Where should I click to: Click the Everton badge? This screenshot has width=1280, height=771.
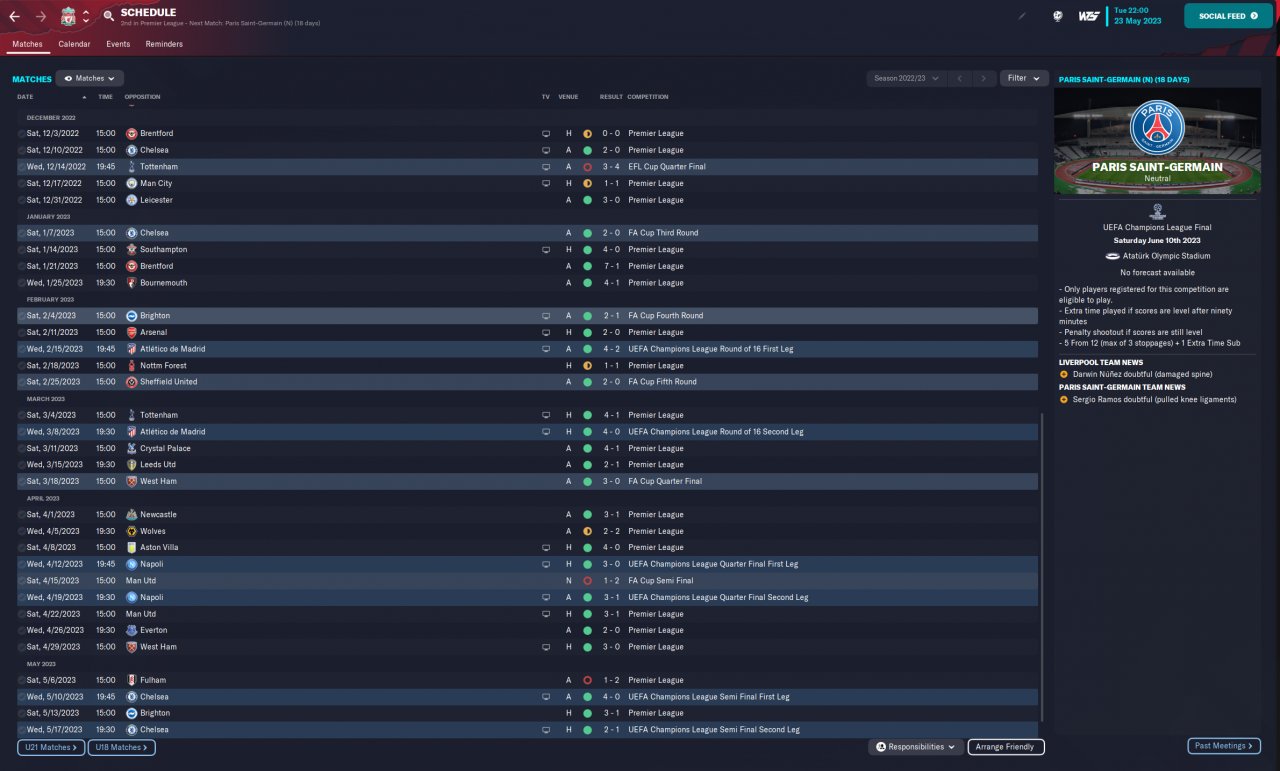click(131, 630)
